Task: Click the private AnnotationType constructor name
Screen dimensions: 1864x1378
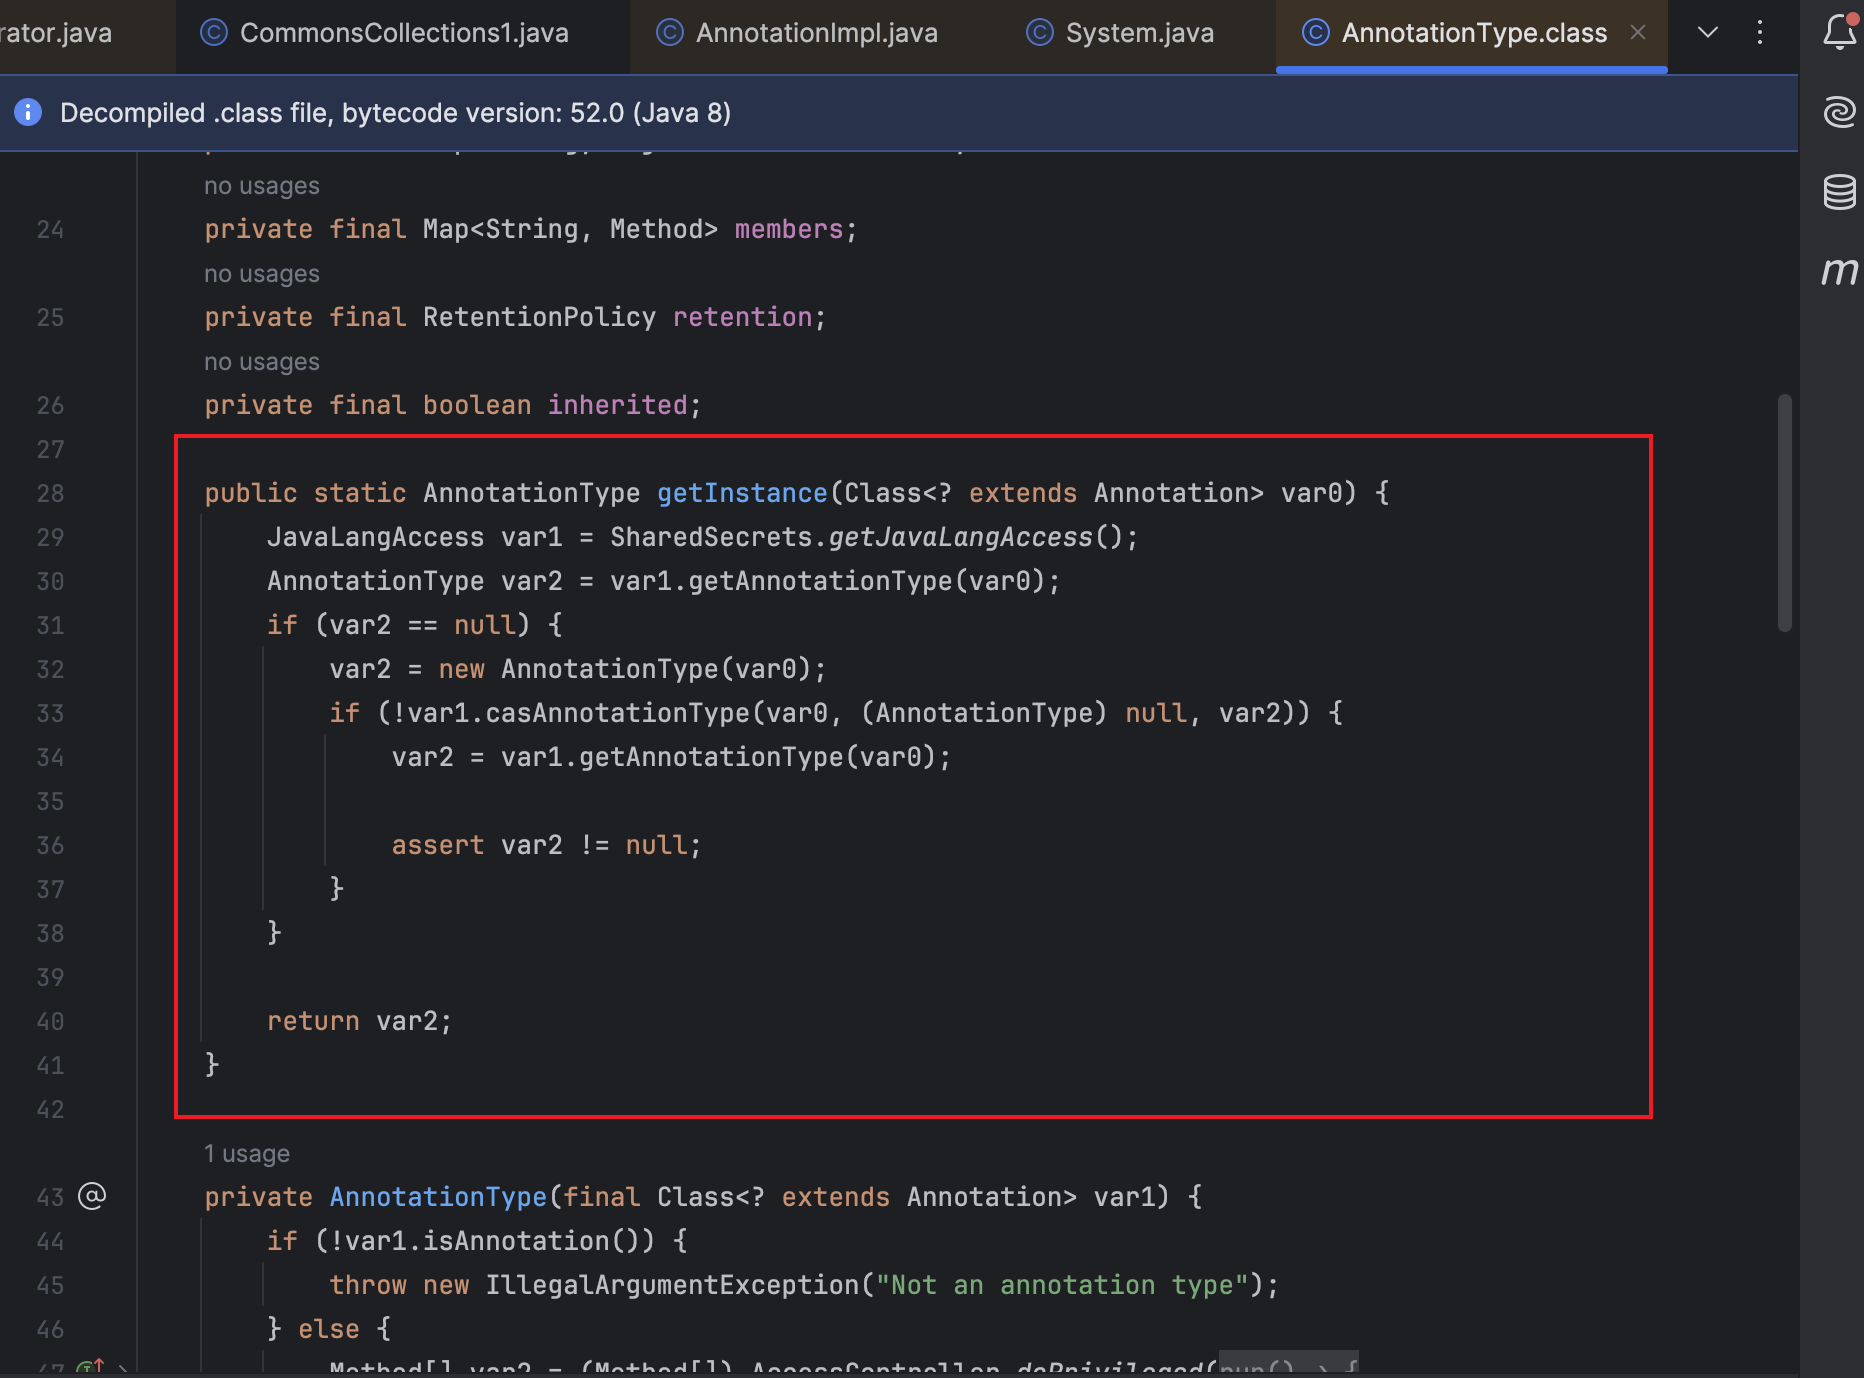Action: coord(438,1197)
